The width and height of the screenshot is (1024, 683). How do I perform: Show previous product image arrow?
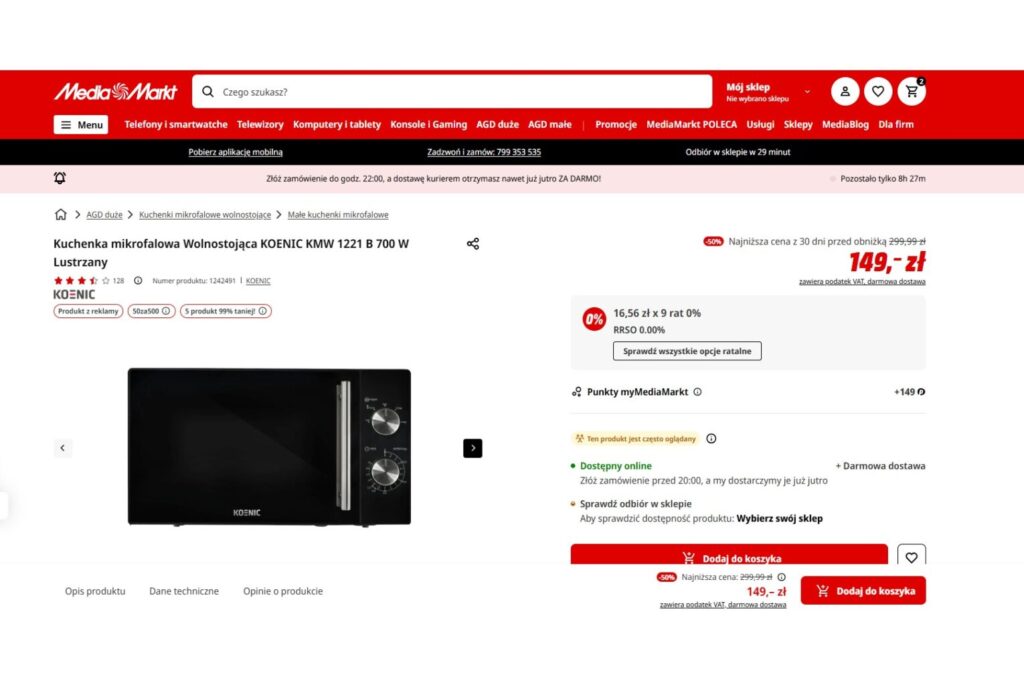tap(63, 448)
